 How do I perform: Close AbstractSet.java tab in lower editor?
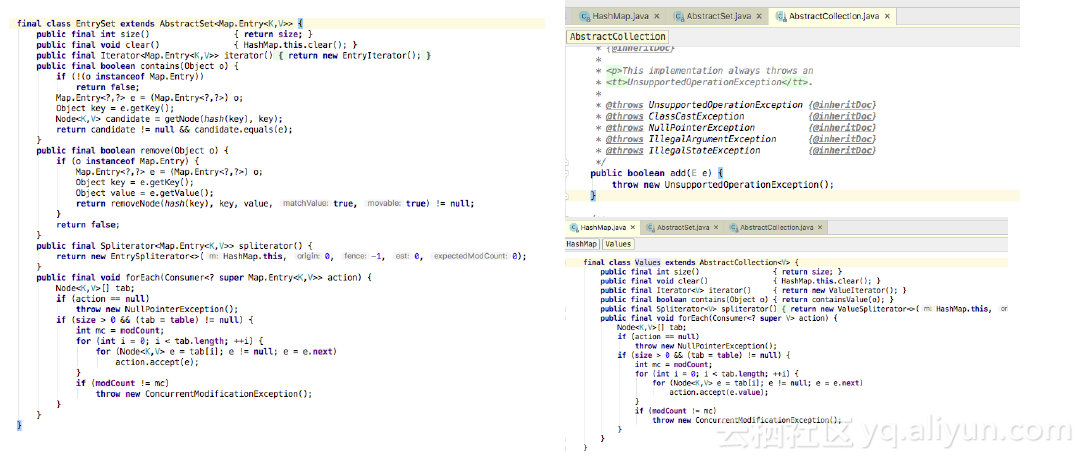pyautogui.click(x=716, y=227)
